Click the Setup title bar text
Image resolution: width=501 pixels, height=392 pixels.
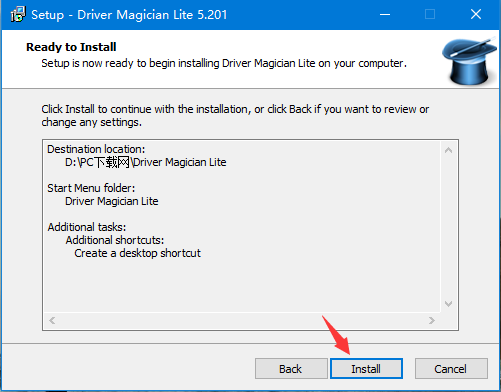point(129,15)
